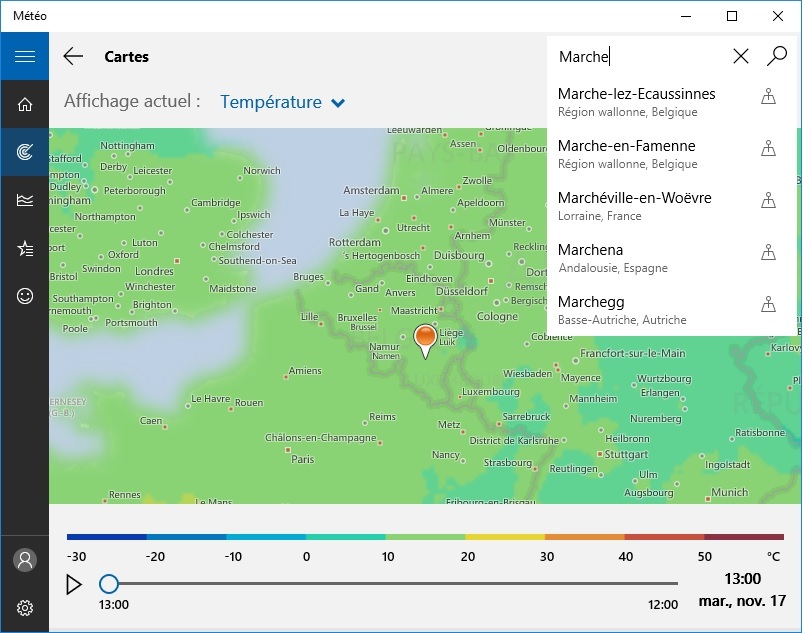Click Paris on the map
Viewport: 803px width, 633px height.
[x=302, y=459]
